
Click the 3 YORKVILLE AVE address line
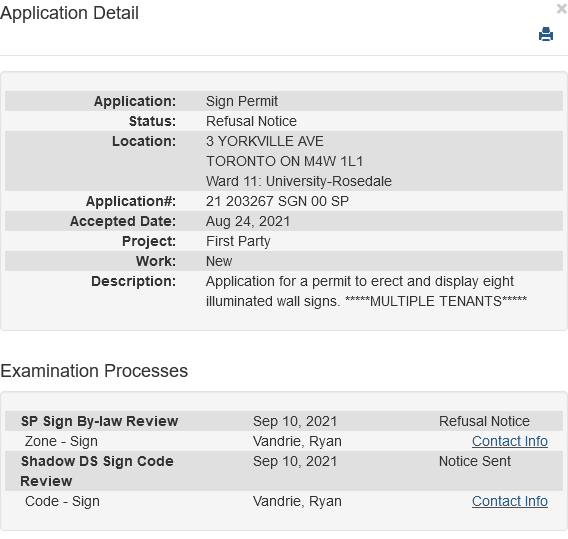264,141
